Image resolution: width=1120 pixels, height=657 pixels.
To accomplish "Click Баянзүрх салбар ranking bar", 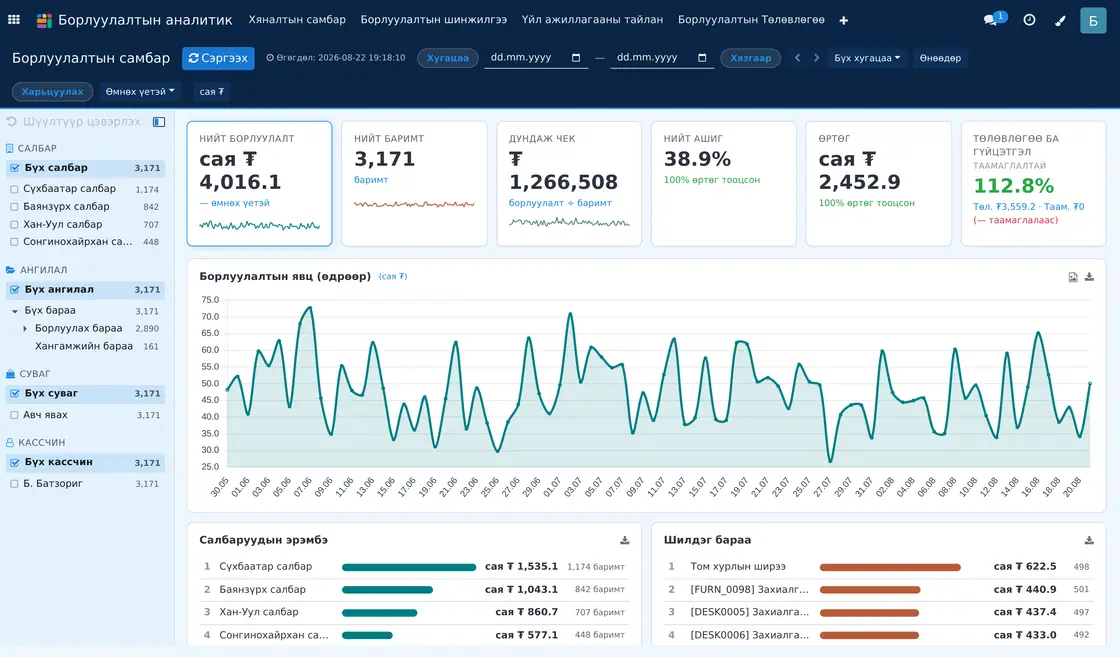I will (387, 590).
